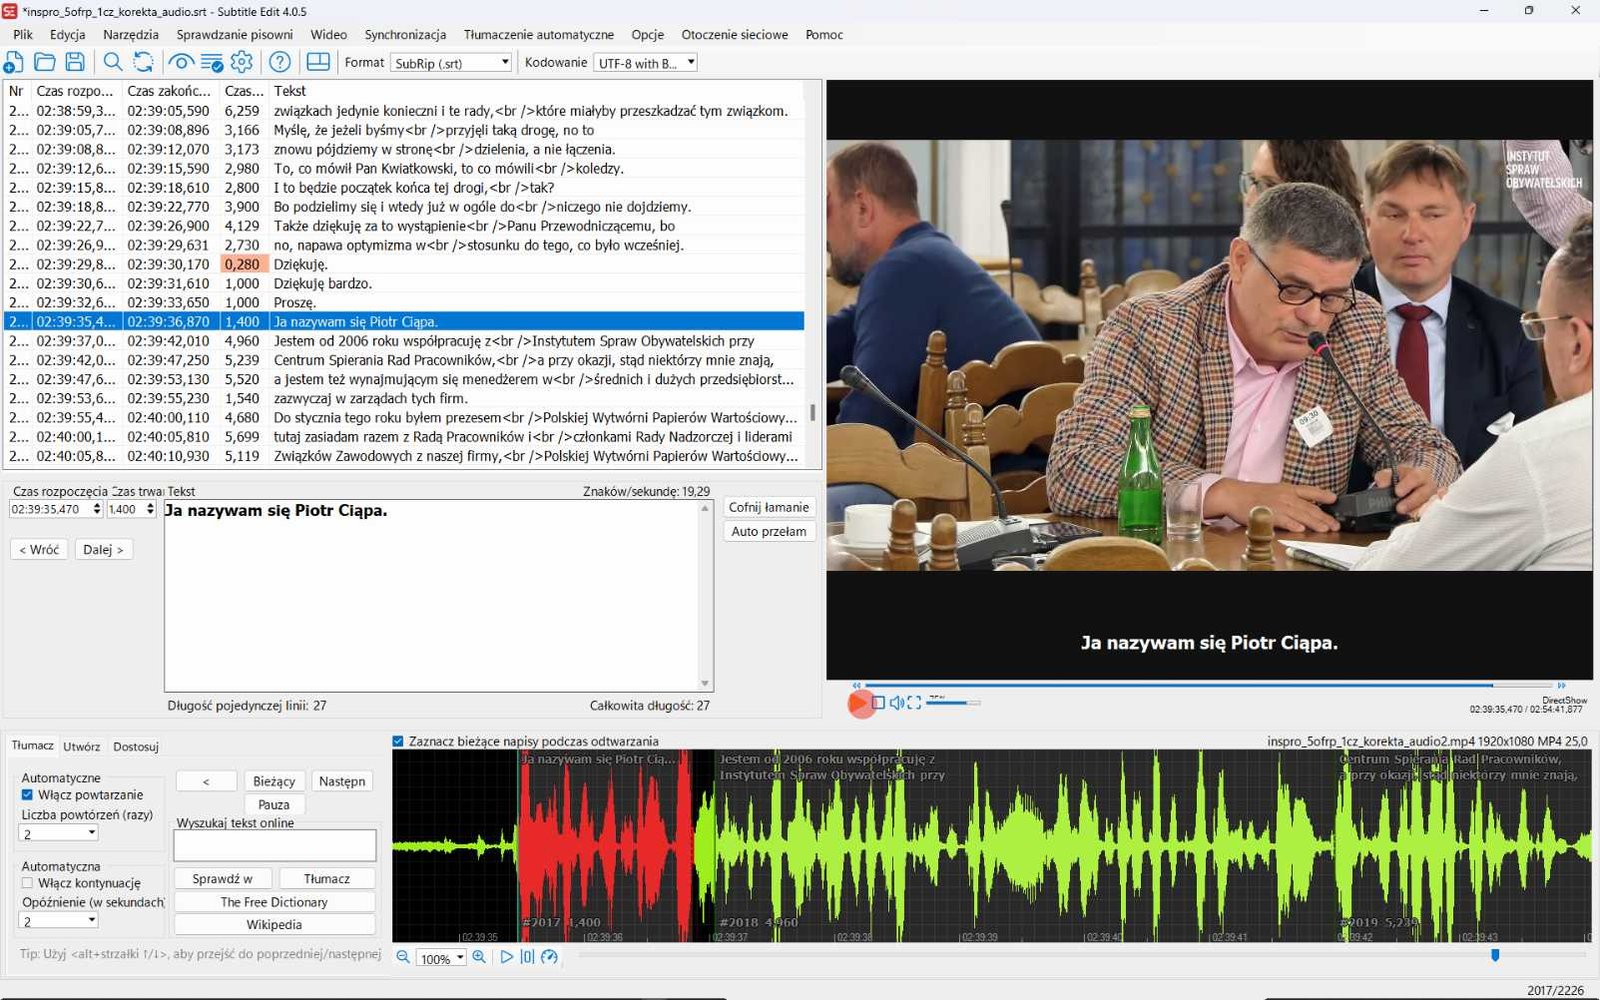This screenshot has height=1000, width=1600.
Task: Open waveform playback speed gauge icon
Action: coord(549,957)
